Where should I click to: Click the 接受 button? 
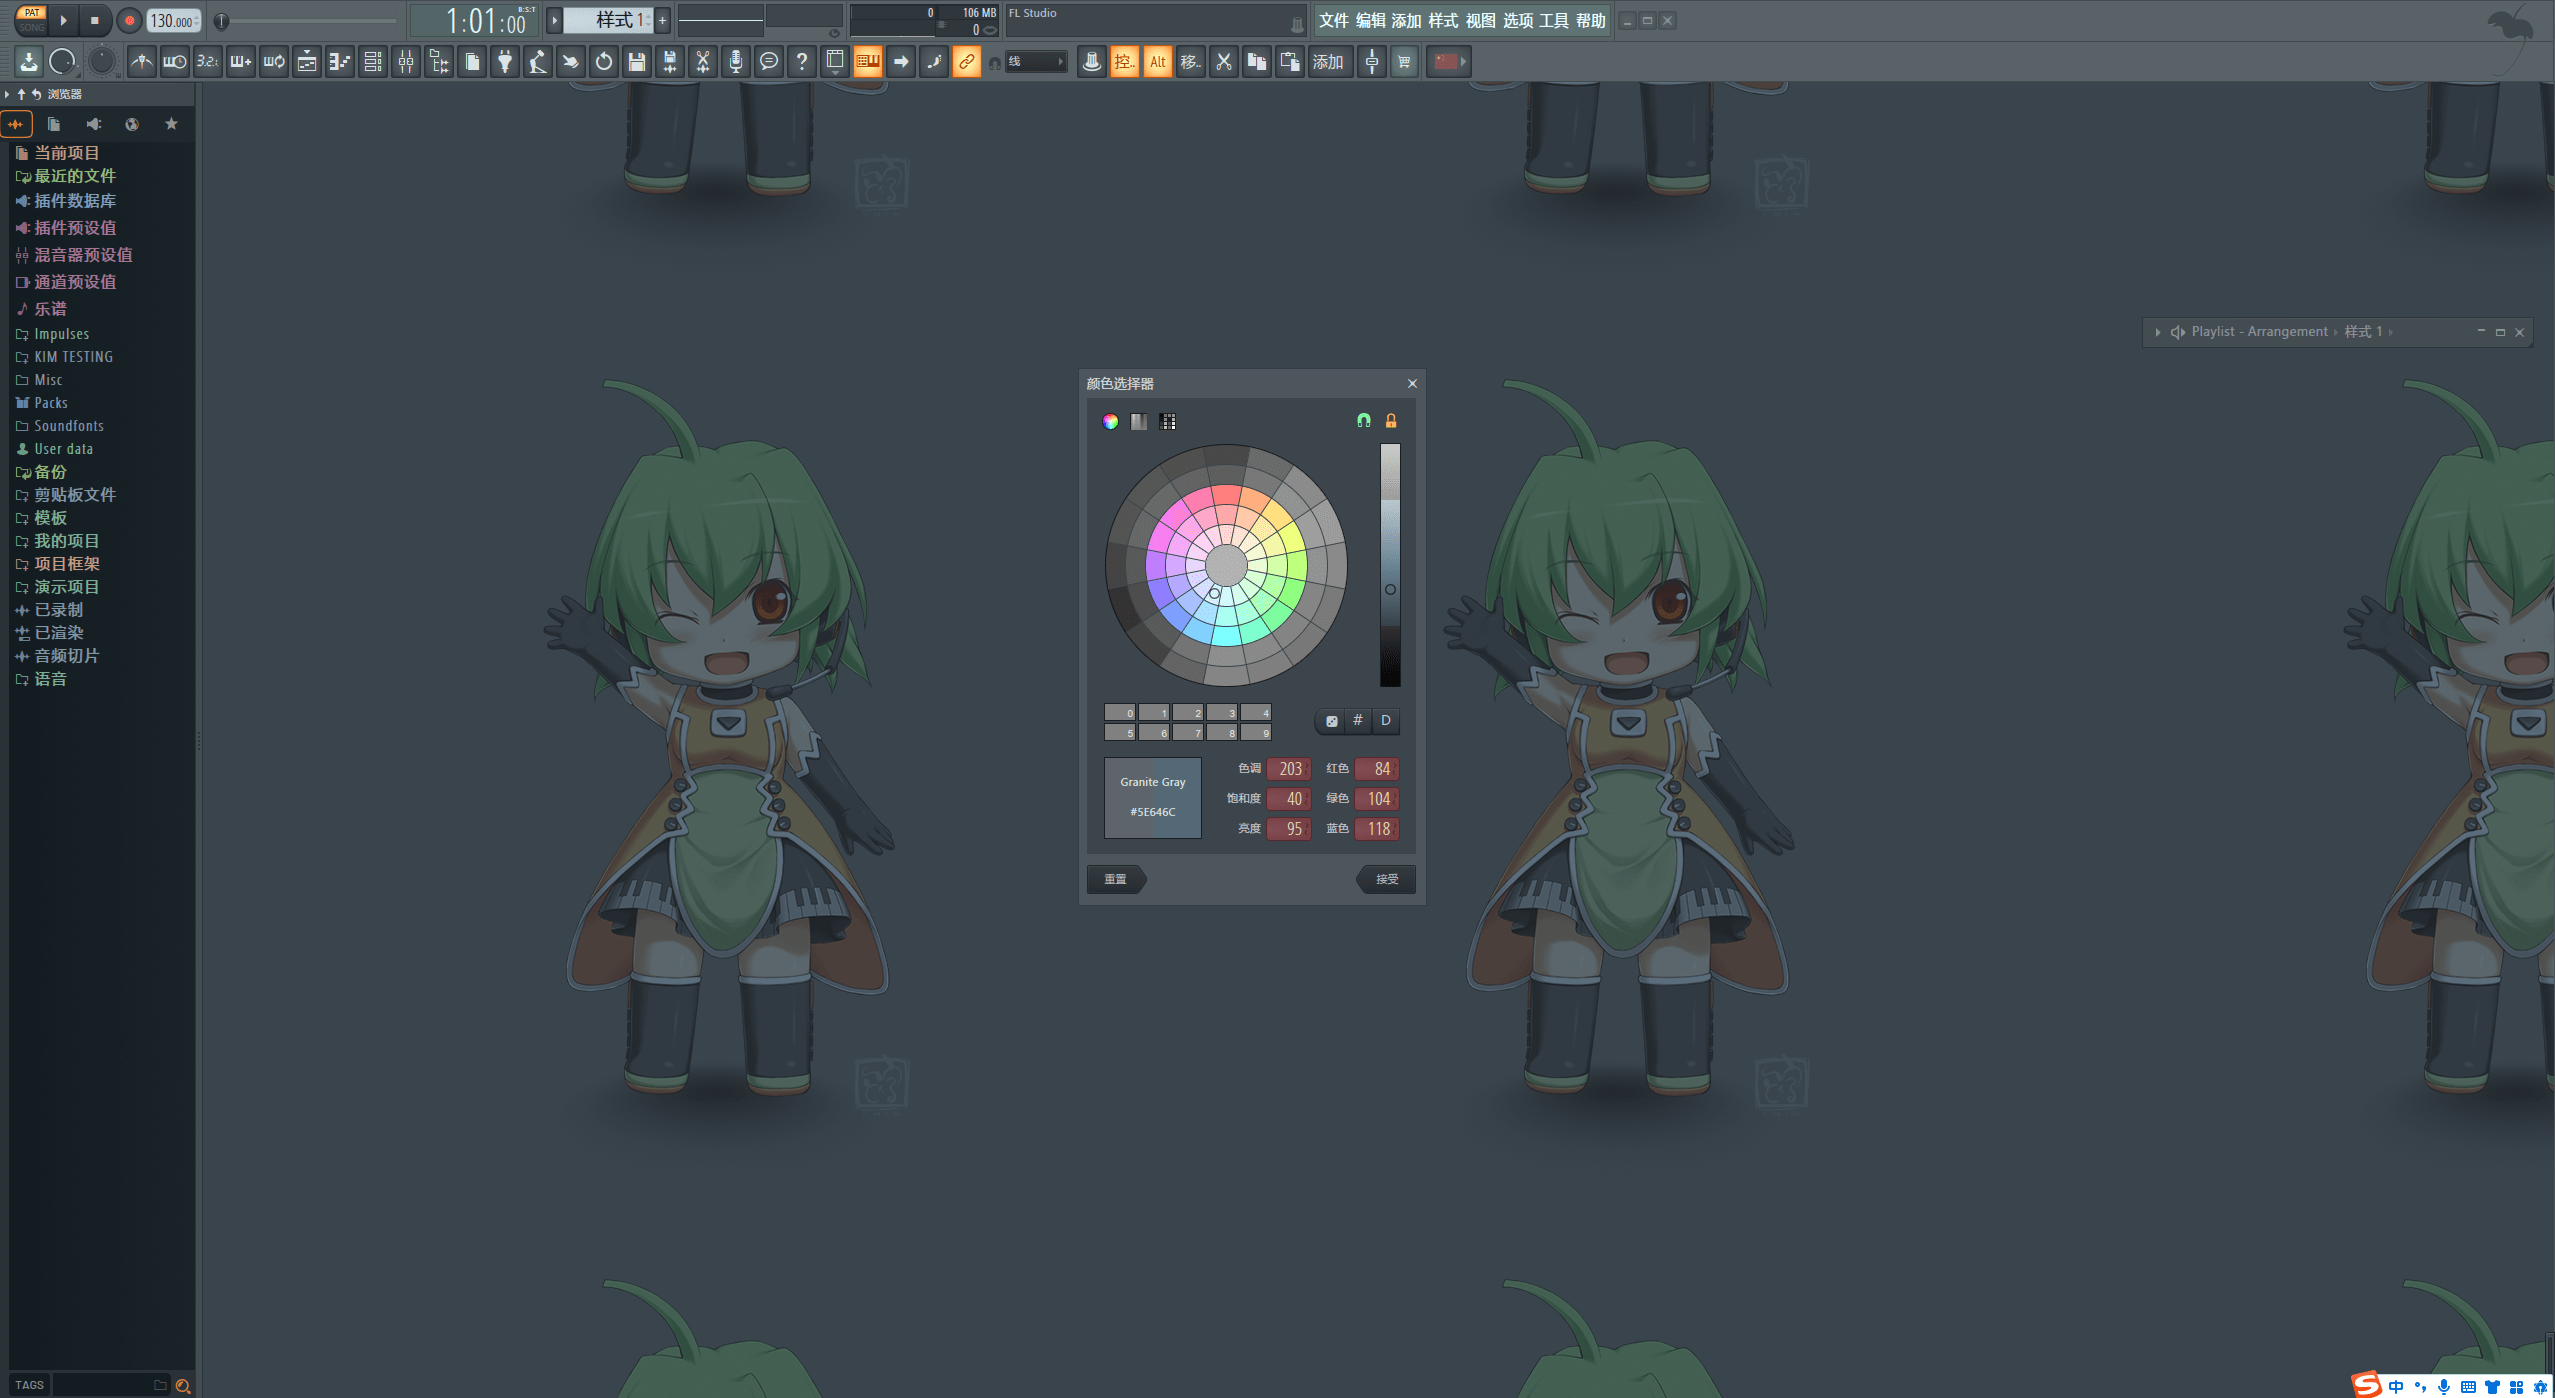1386,879
